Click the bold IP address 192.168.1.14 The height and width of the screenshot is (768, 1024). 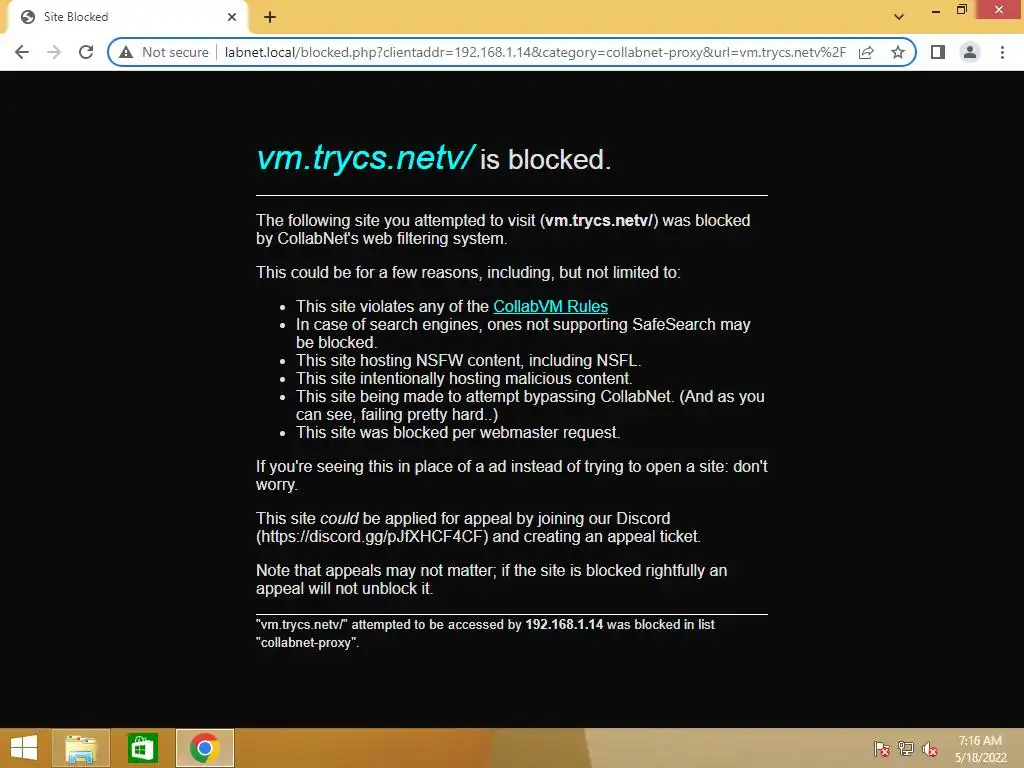(x=564, y=624)
